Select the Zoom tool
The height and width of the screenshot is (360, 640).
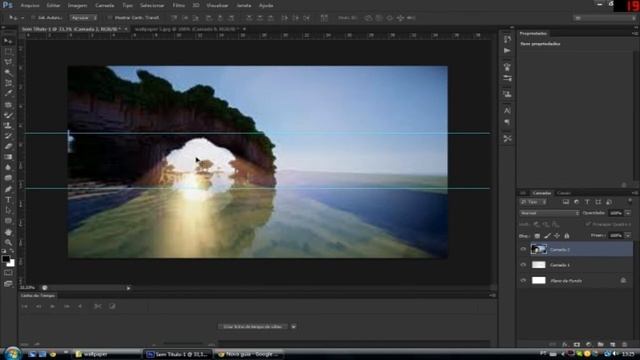(8, 242)
